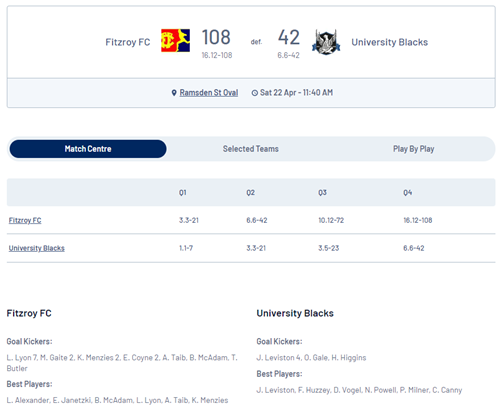Open the Play By Play tab
The image size is (500, 408).
(413, 149)
